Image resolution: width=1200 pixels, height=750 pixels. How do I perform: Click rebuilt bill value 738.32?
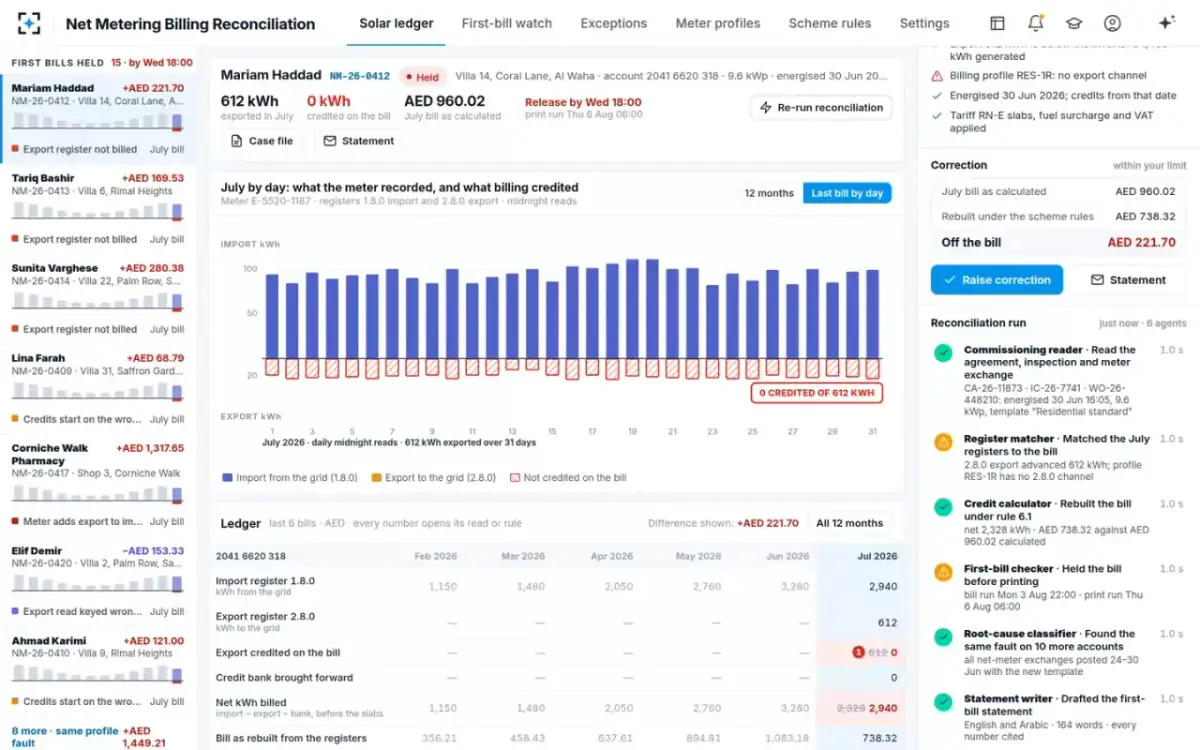pos(880,738)
